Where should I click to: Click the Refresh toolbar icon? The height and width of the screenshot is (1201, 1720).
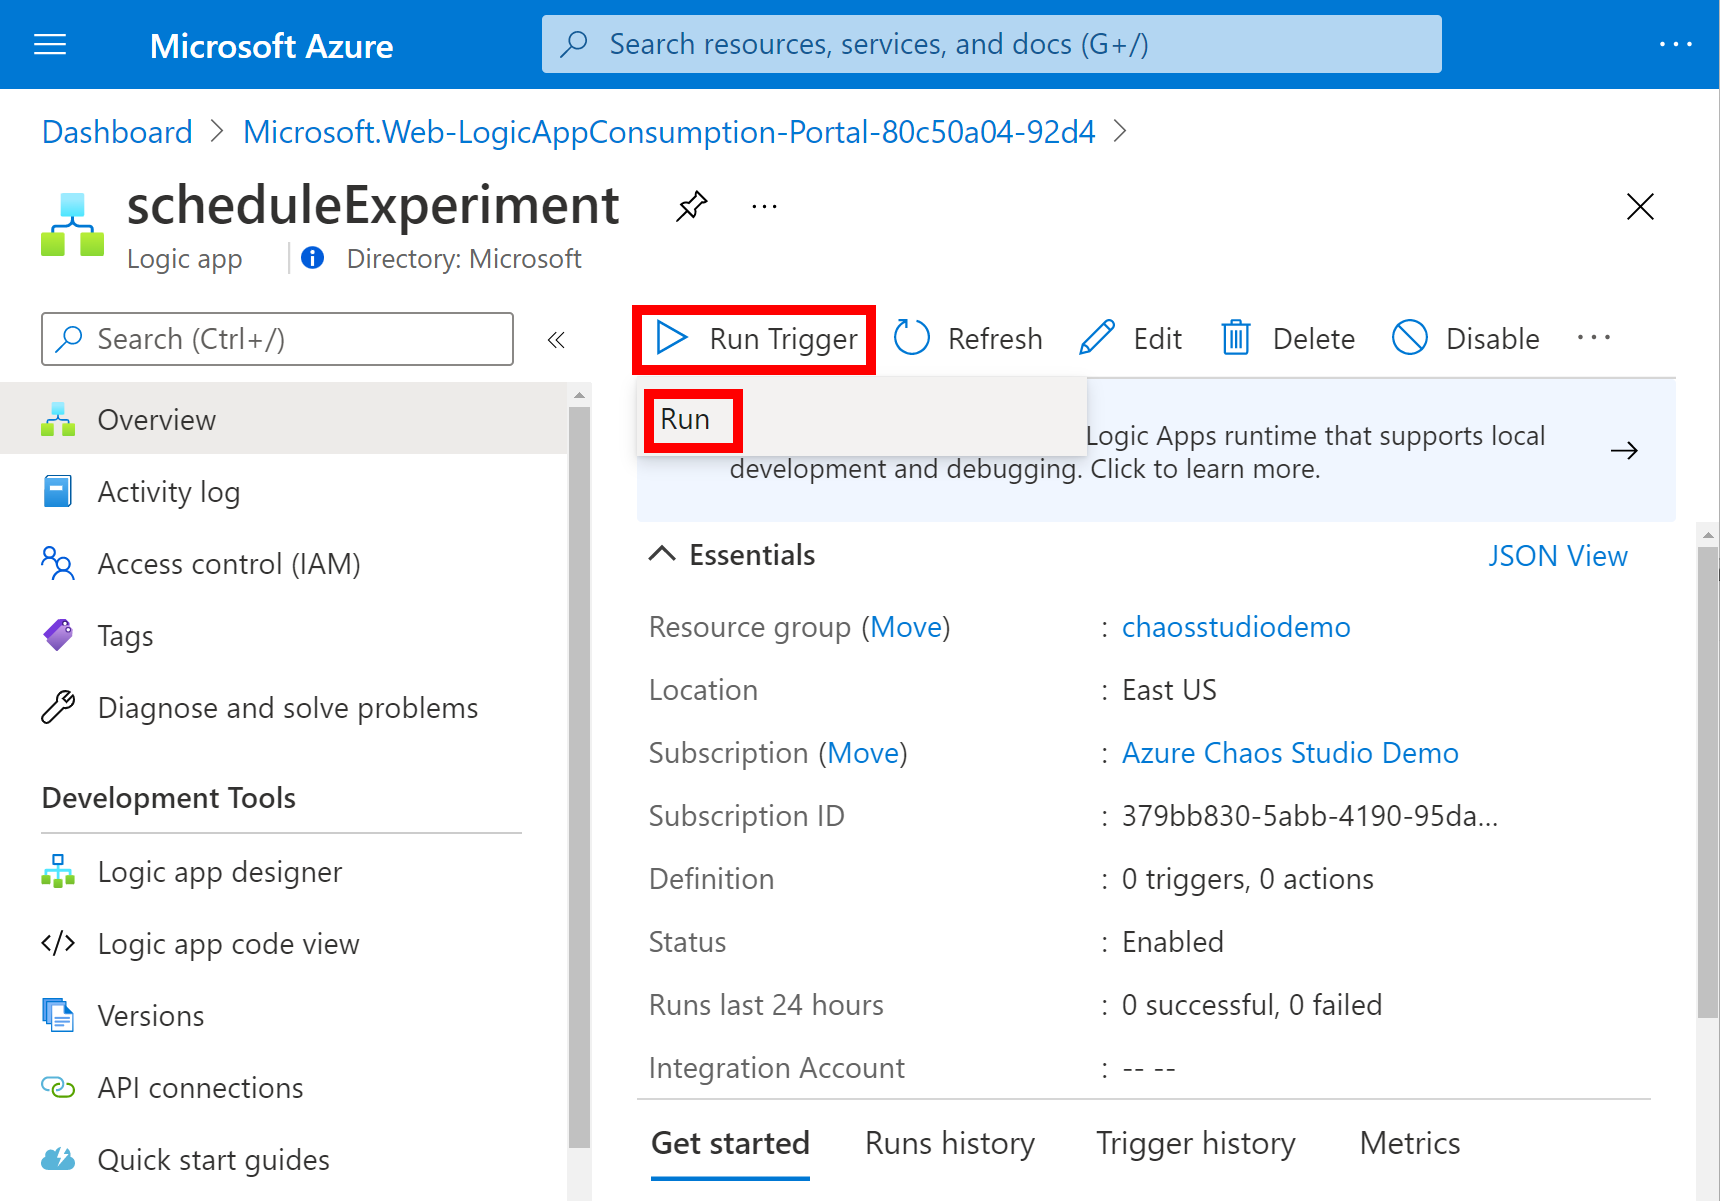(911, 338)
